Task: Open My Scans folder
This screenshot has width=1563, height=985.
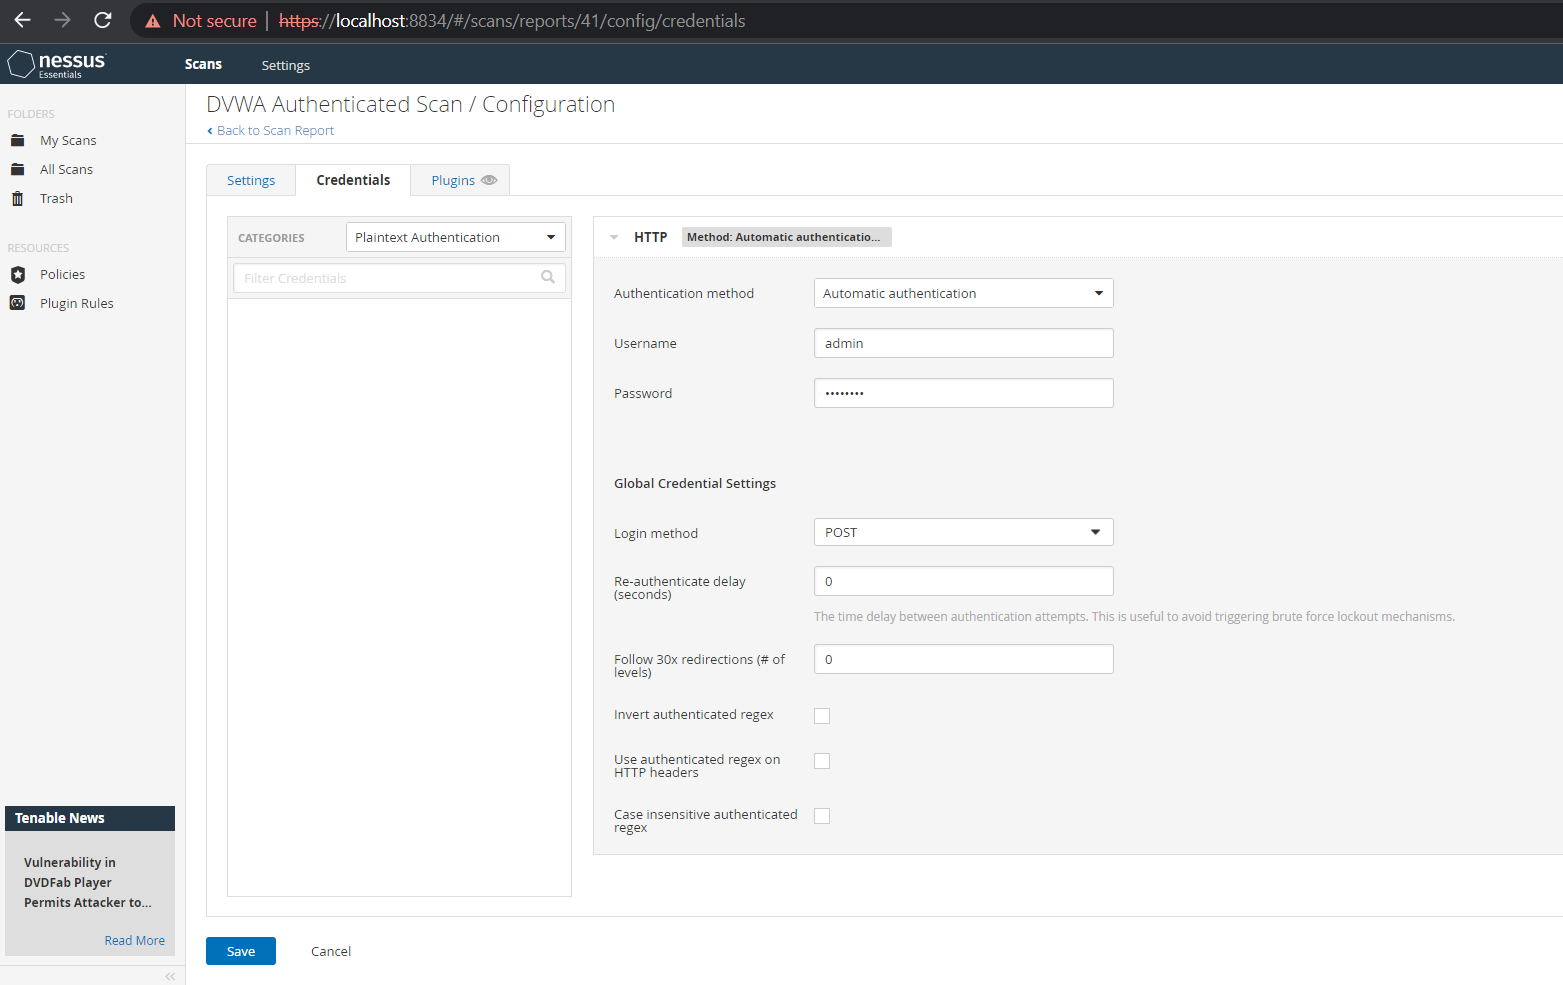Action: point(68,140)
